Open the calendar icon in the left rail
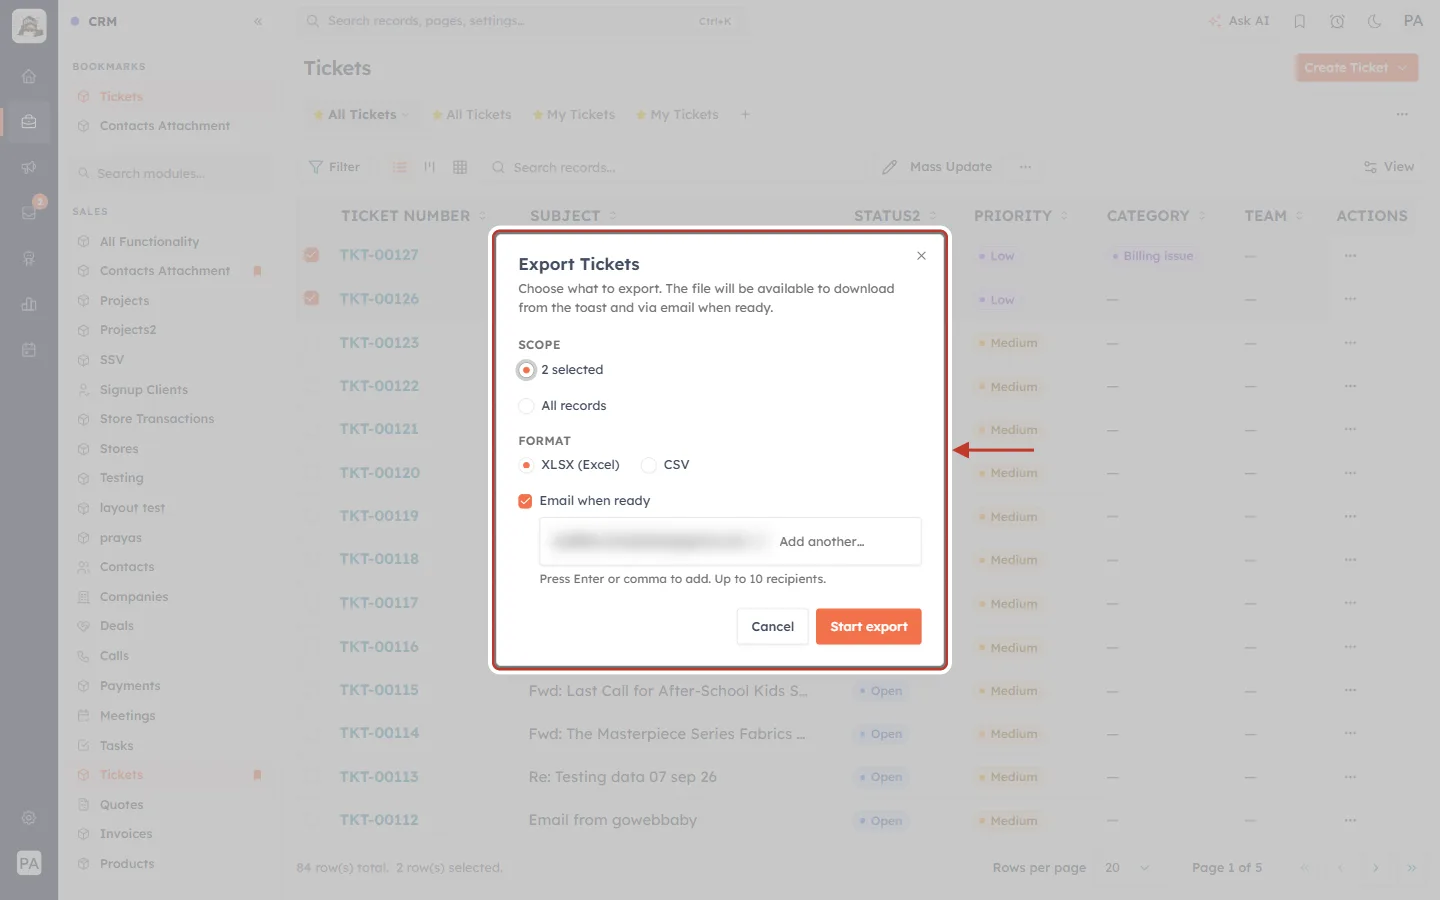 click(x=29, y=350)
